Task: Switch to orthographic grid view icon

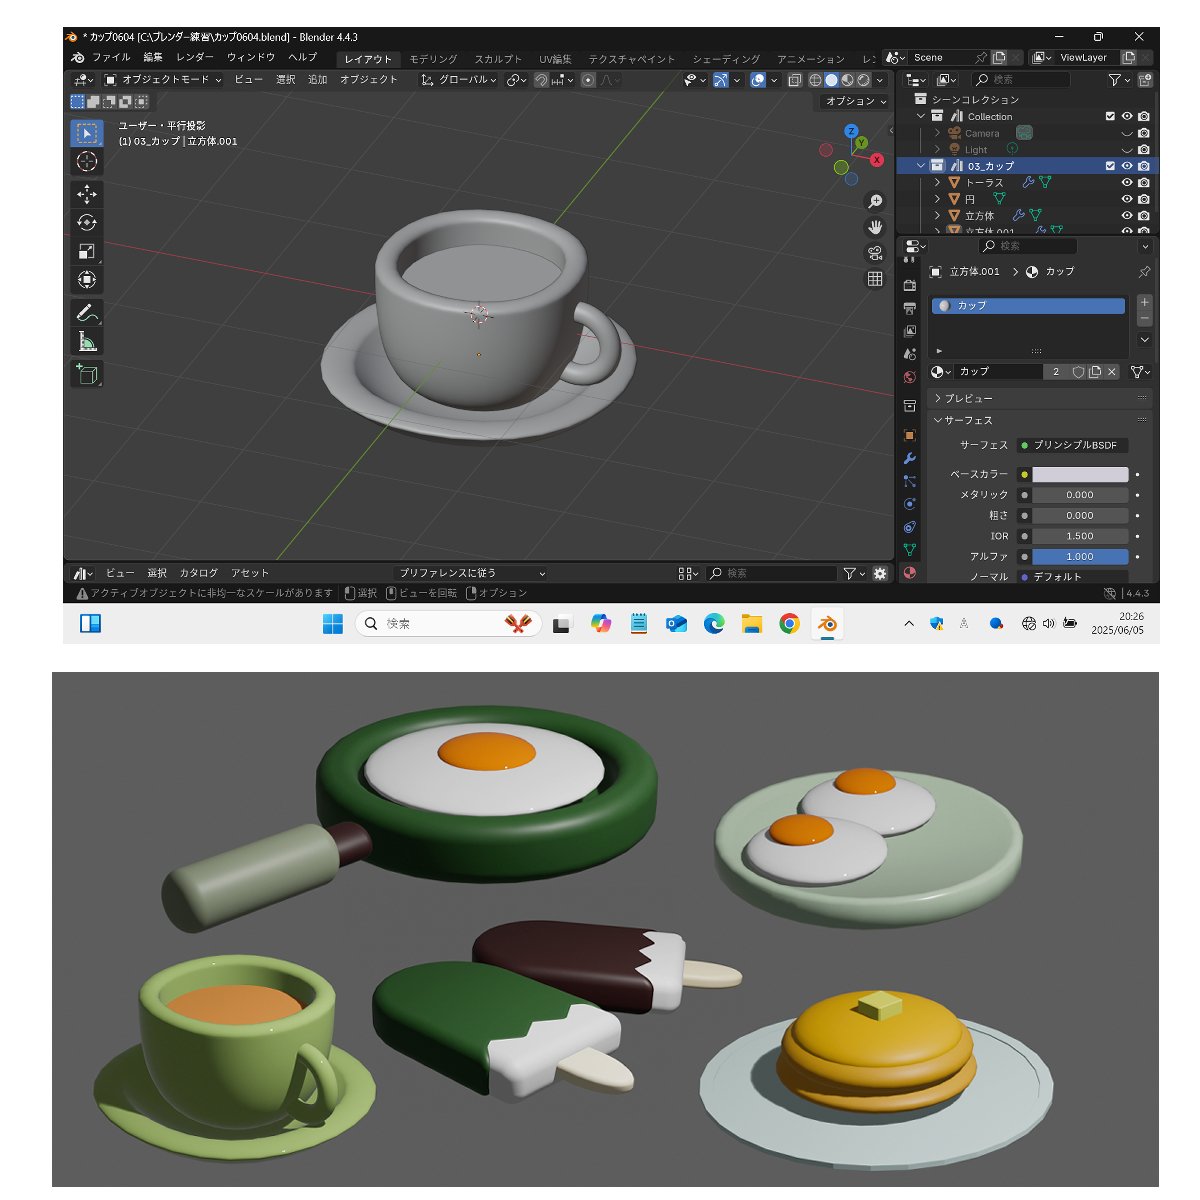Action: (875, 279)
